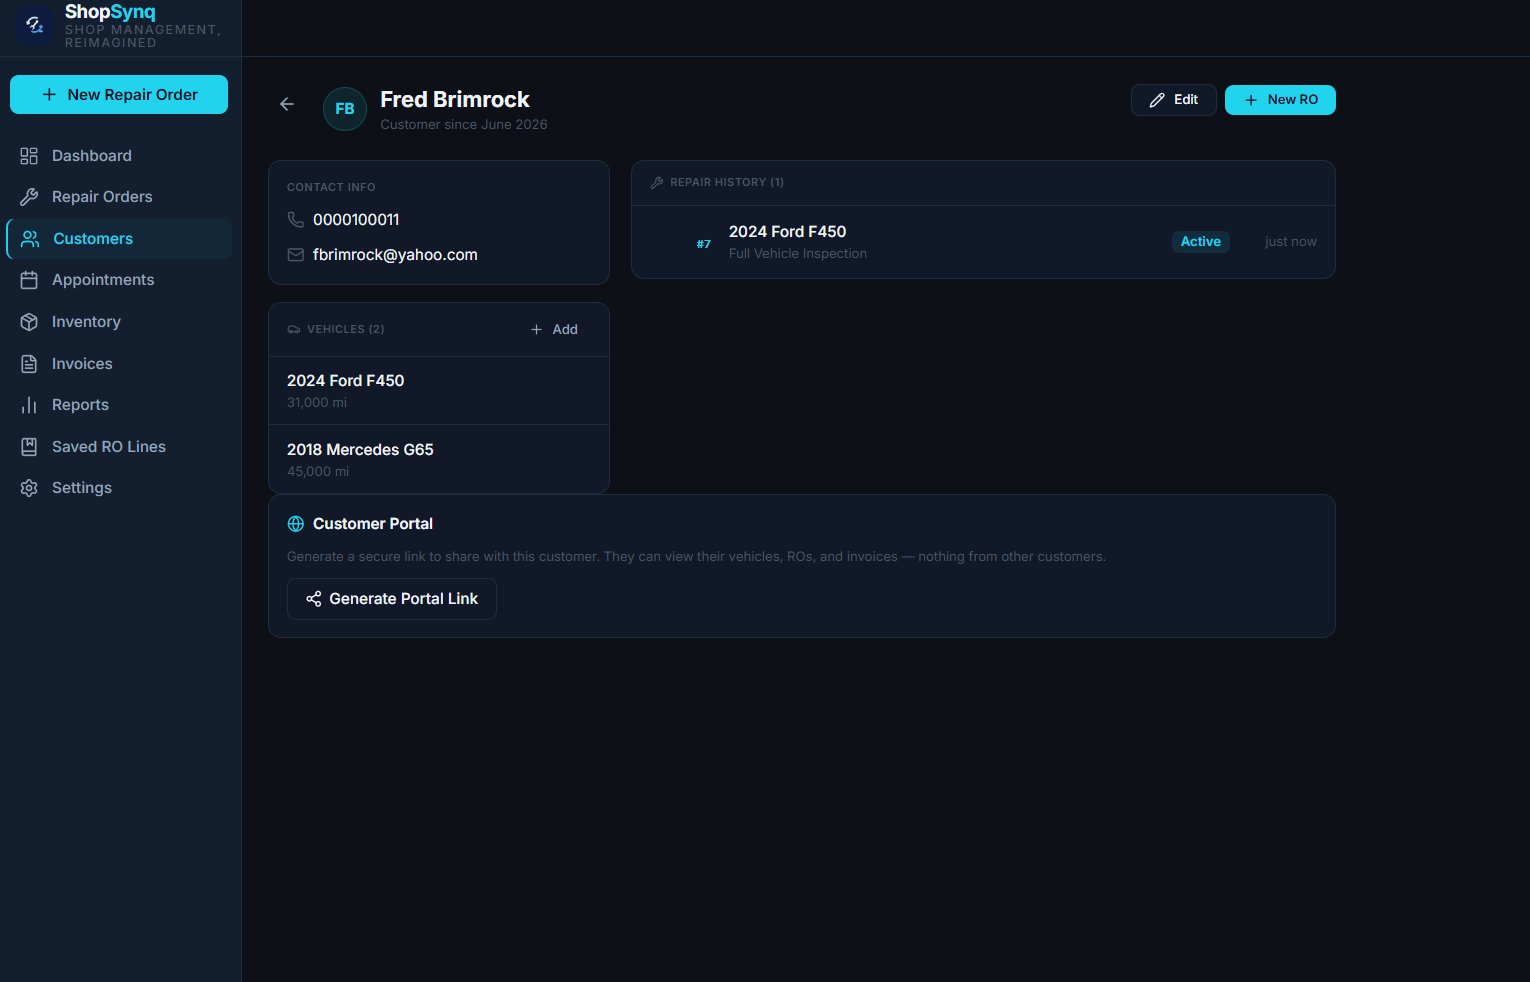The width and height of the screenshot is (1530, 982).
Task: Open the Invoices section
Action: (120, 364)
